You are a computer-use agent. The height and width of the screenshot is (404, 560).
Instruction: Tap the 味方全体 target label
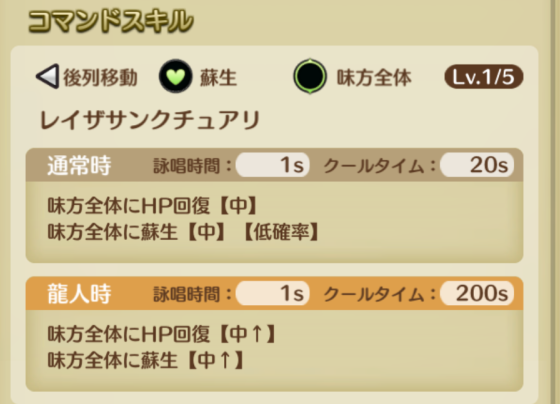(x=374, y=78)
